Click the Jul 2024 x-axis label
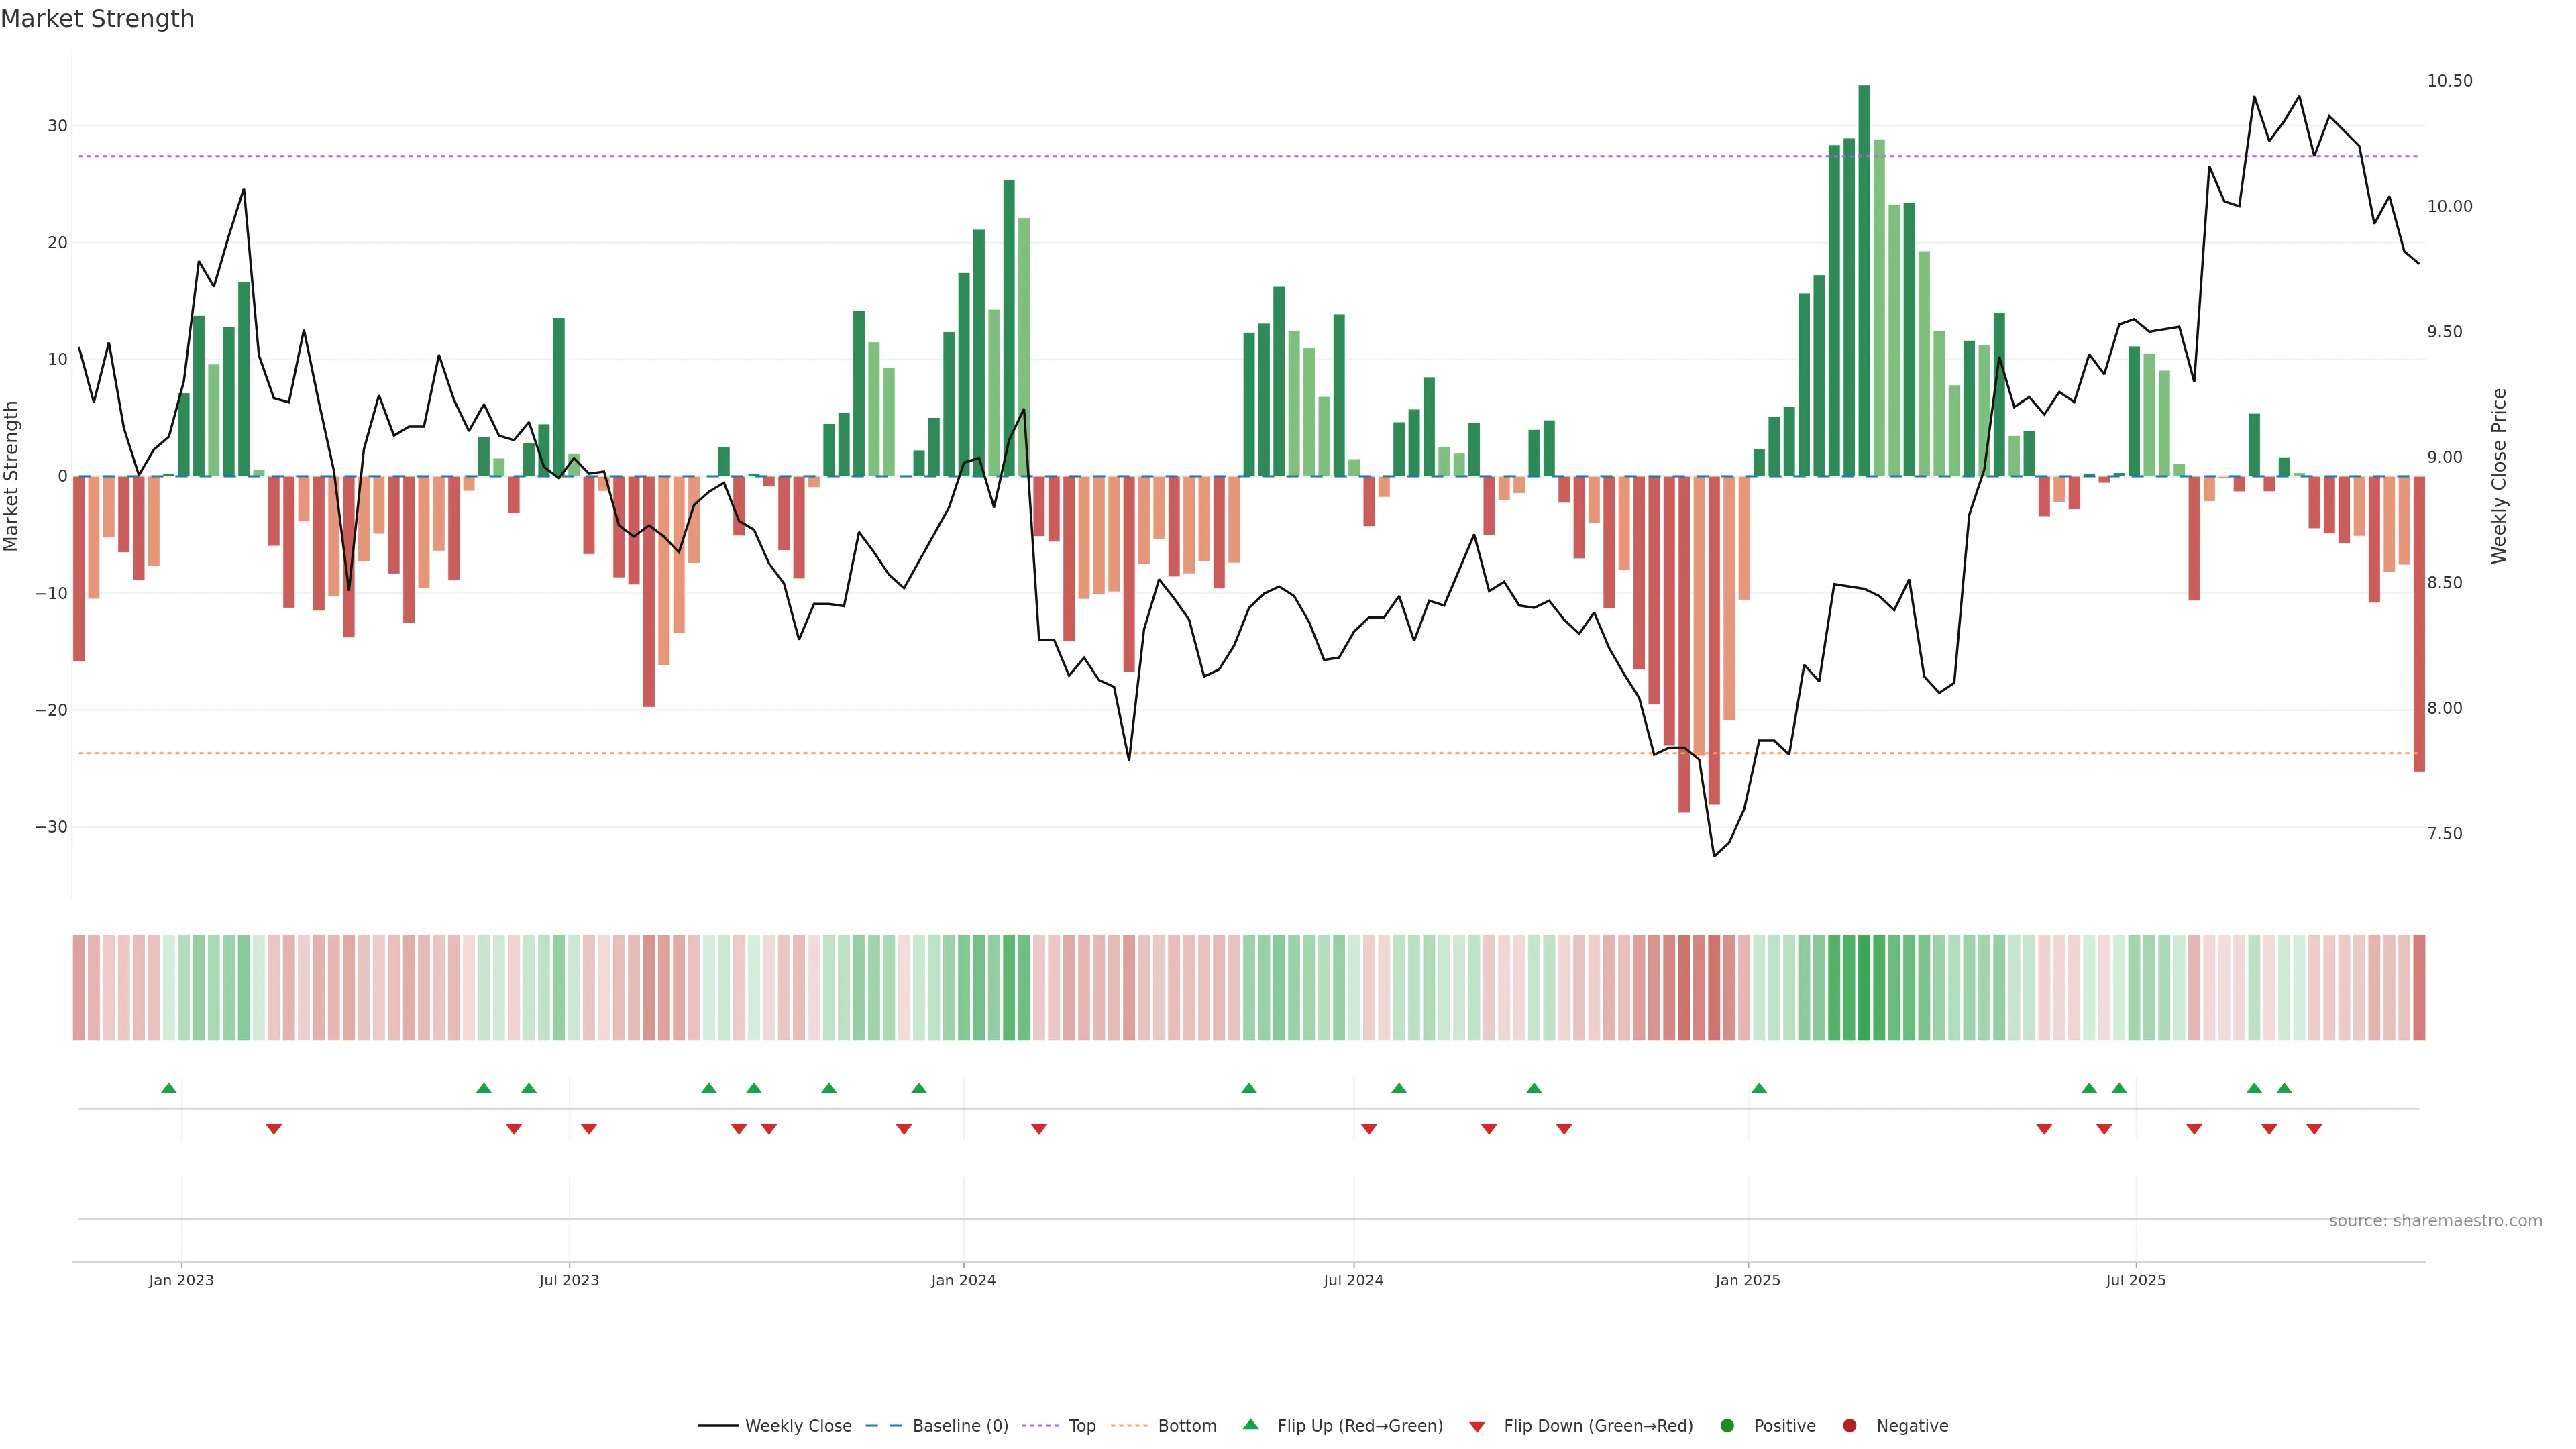This screenshot has width=2576, height=1449. tap(1353, 1280)
